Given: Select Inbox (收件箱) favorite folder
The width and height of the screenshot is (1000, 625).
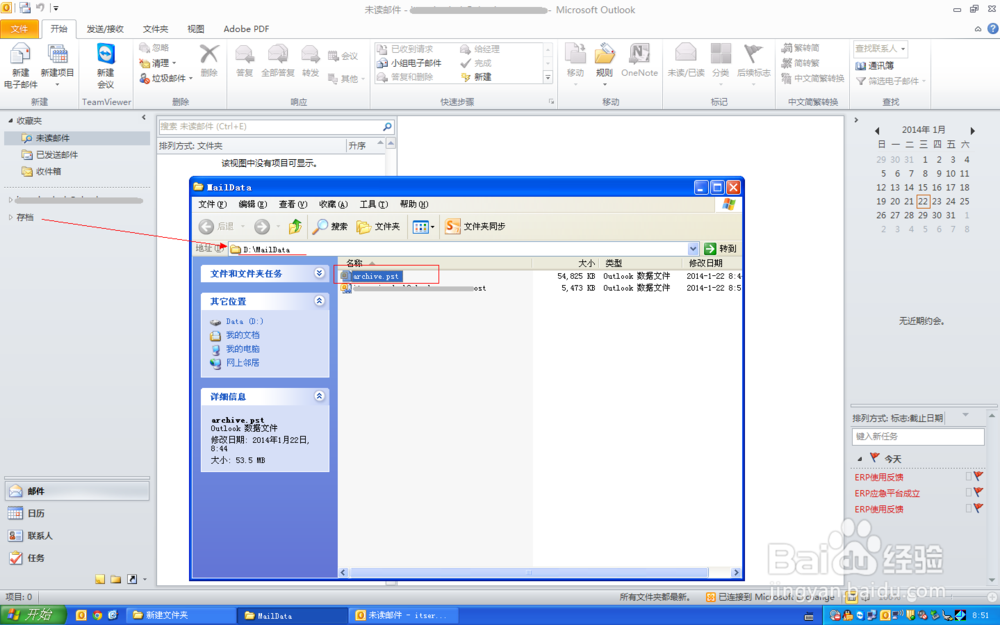Looking at the screenshot, I should coord(48,171).
